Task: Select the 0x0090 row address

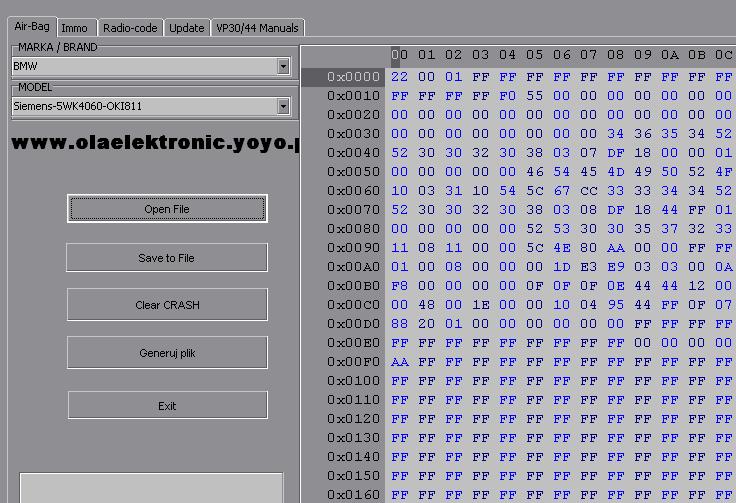Action: click(x=353, y=248)
